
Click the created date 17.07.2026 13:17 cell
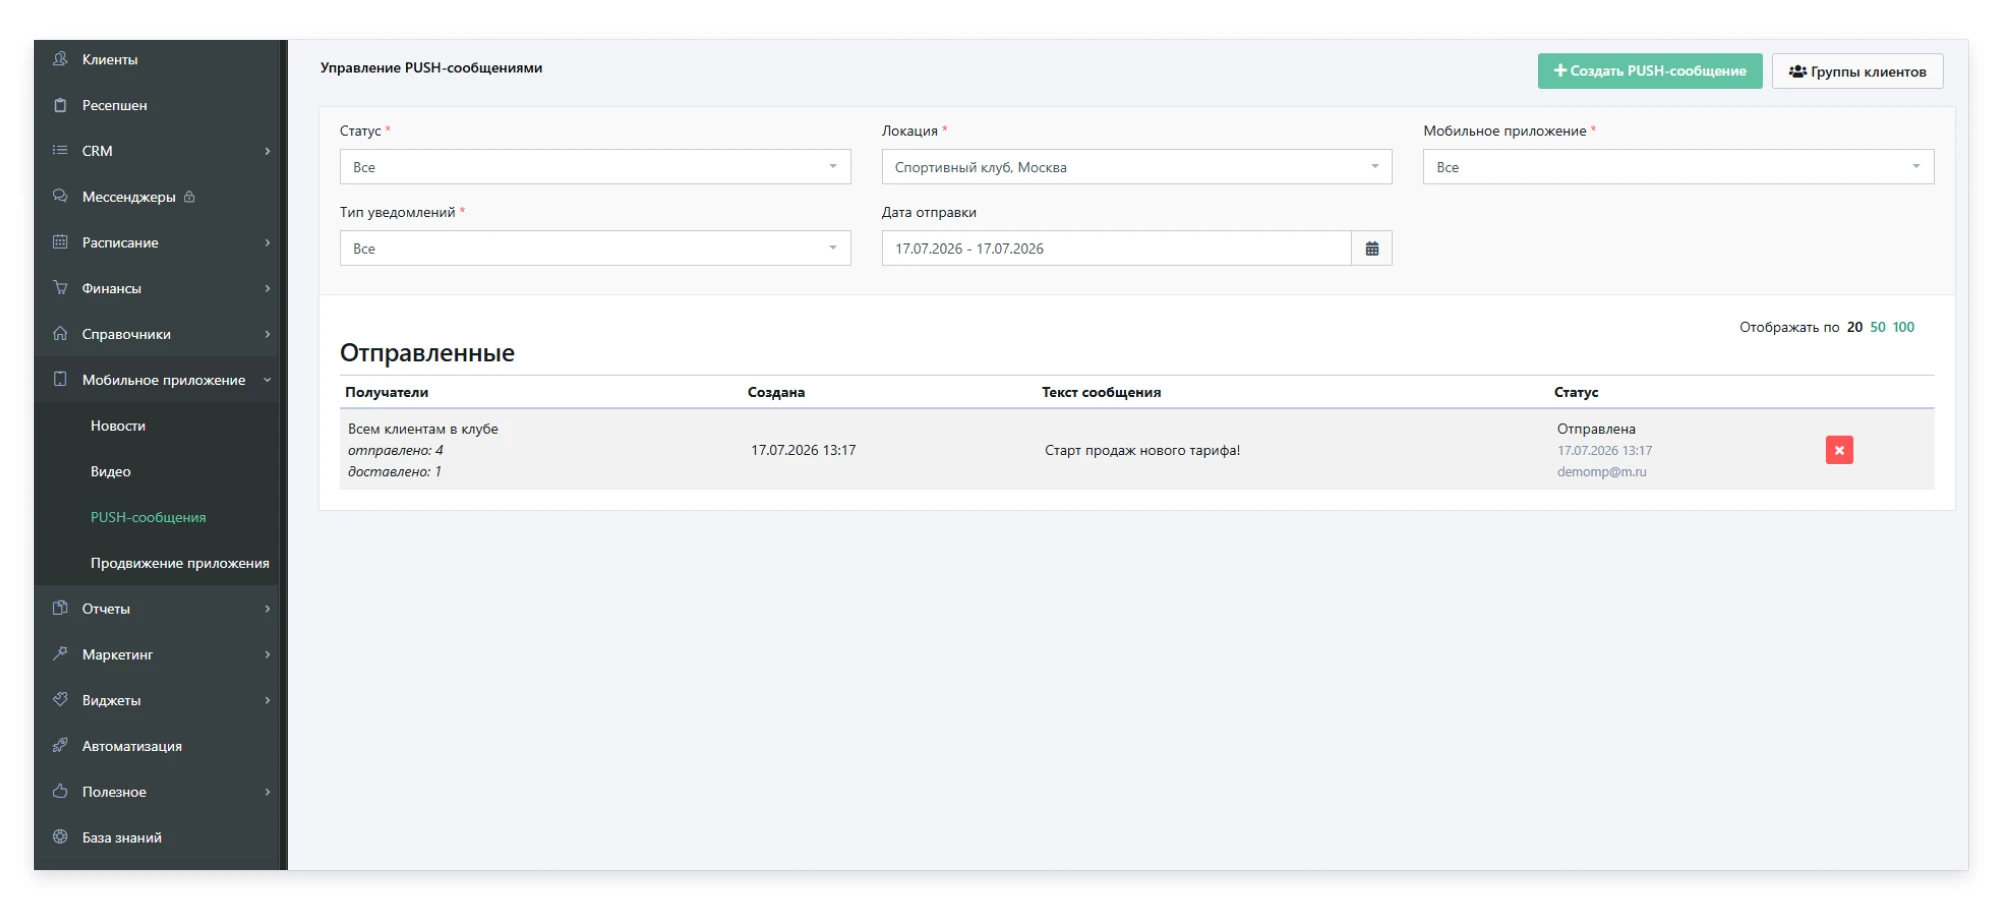coord(803,450)
